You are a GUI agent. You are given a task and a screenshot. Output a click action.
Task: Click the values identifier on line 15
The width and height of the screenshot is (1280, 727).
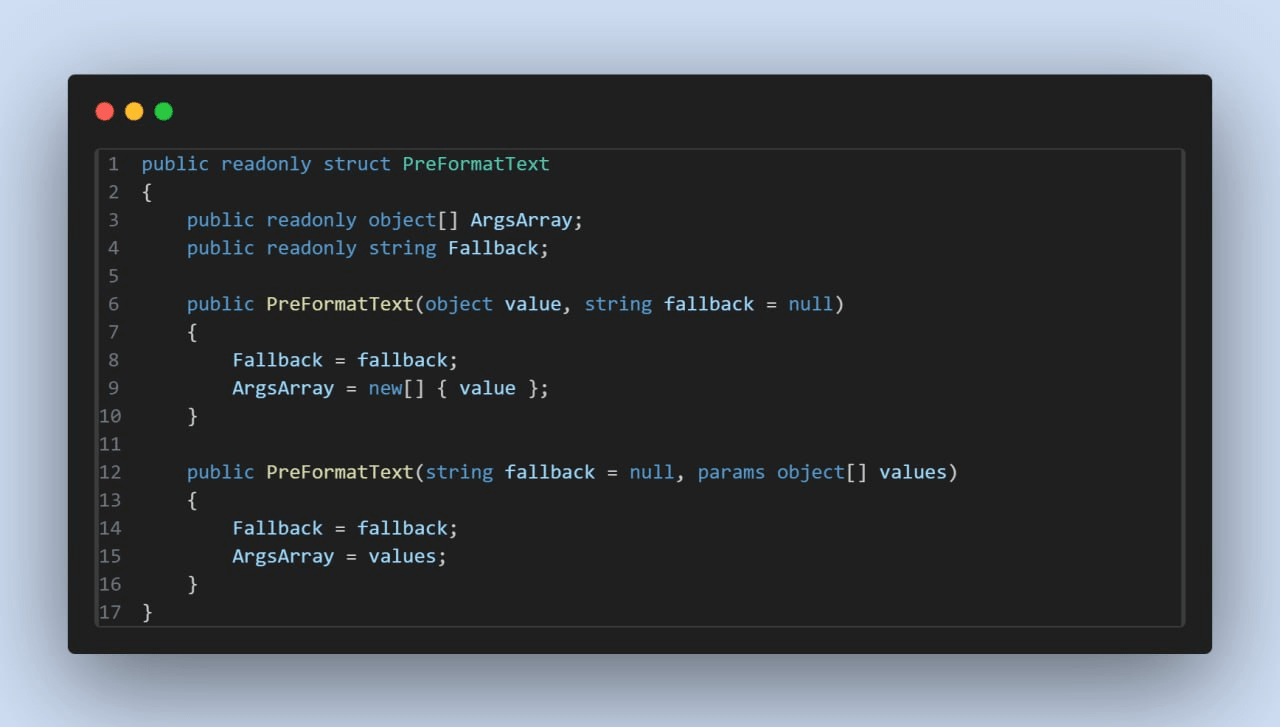402,556
